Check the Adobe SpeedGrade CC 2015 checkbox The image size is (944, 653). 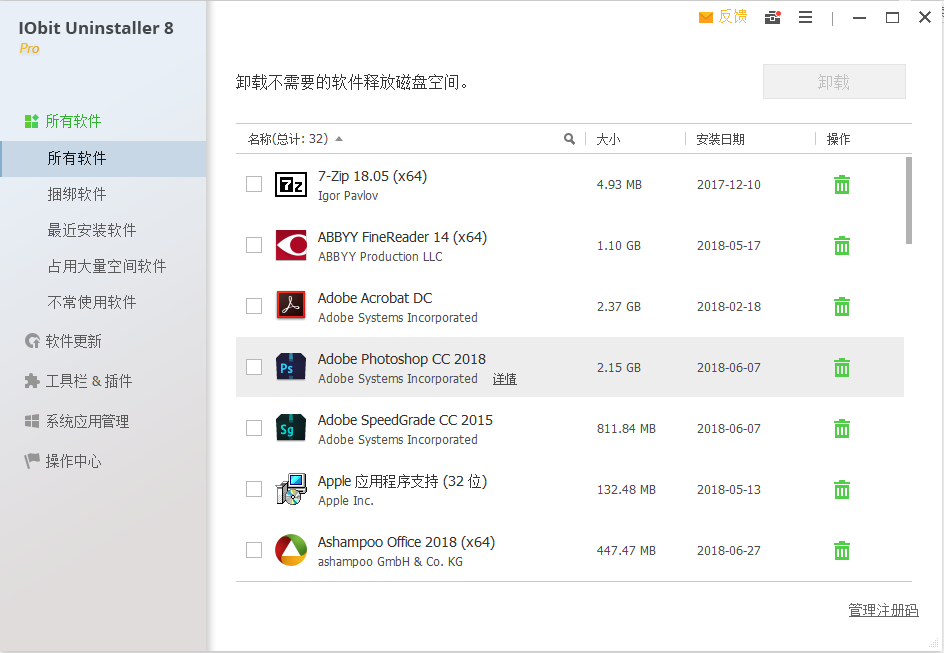[254, 428]
